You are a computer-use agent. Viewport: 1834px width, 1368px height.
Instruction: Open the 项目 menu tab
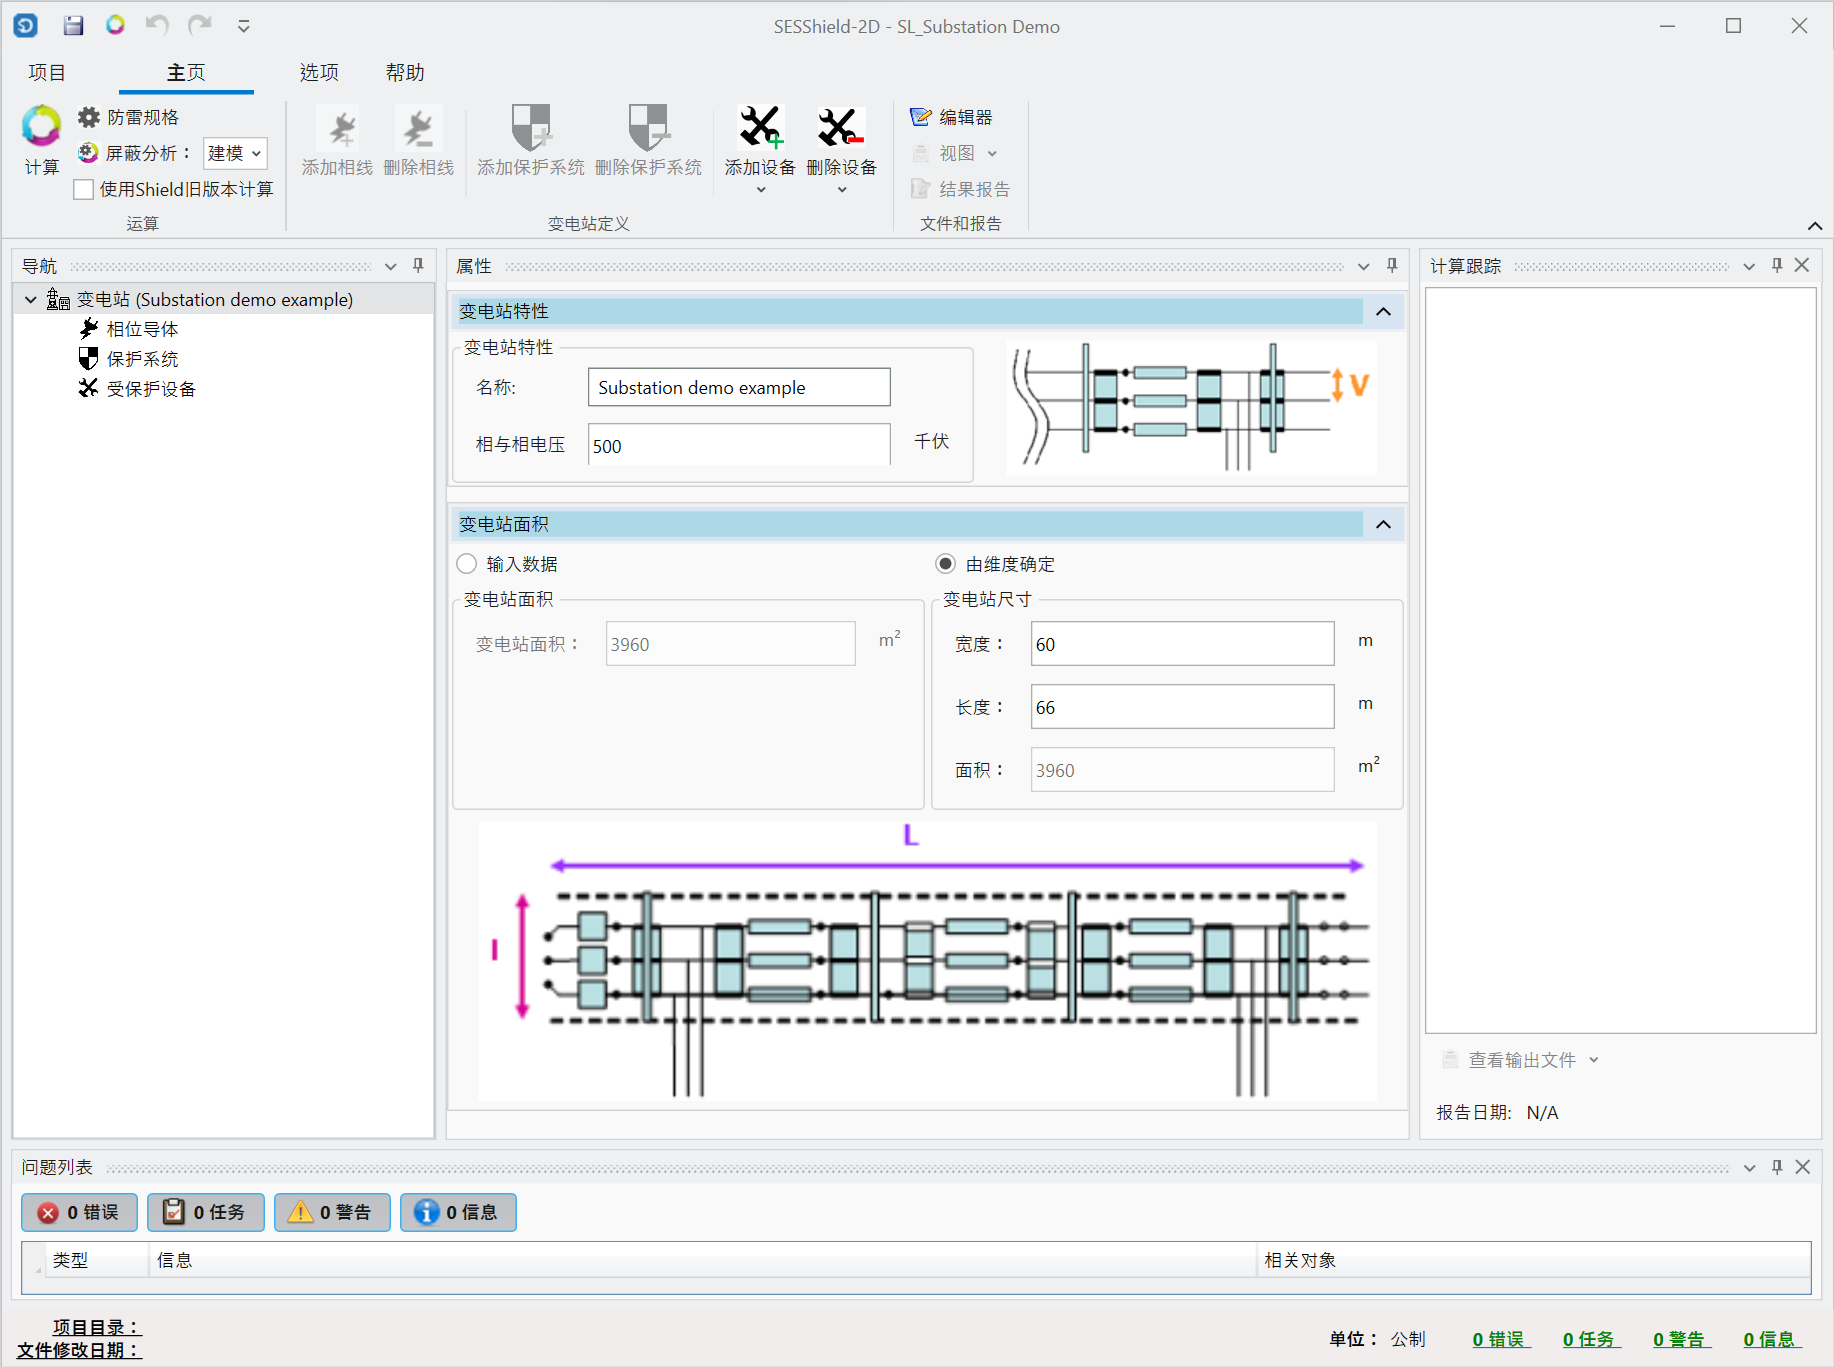tap(47, 72)
